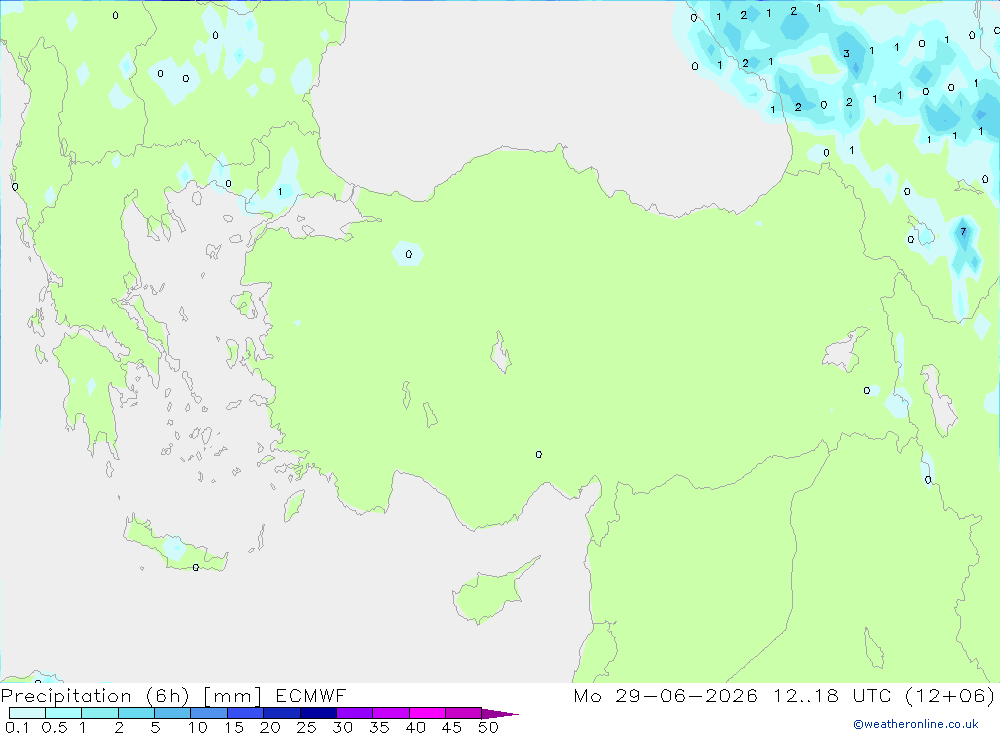Click legend label '25'
This screenshot has height=733, width=1000.
click(306, 727)
